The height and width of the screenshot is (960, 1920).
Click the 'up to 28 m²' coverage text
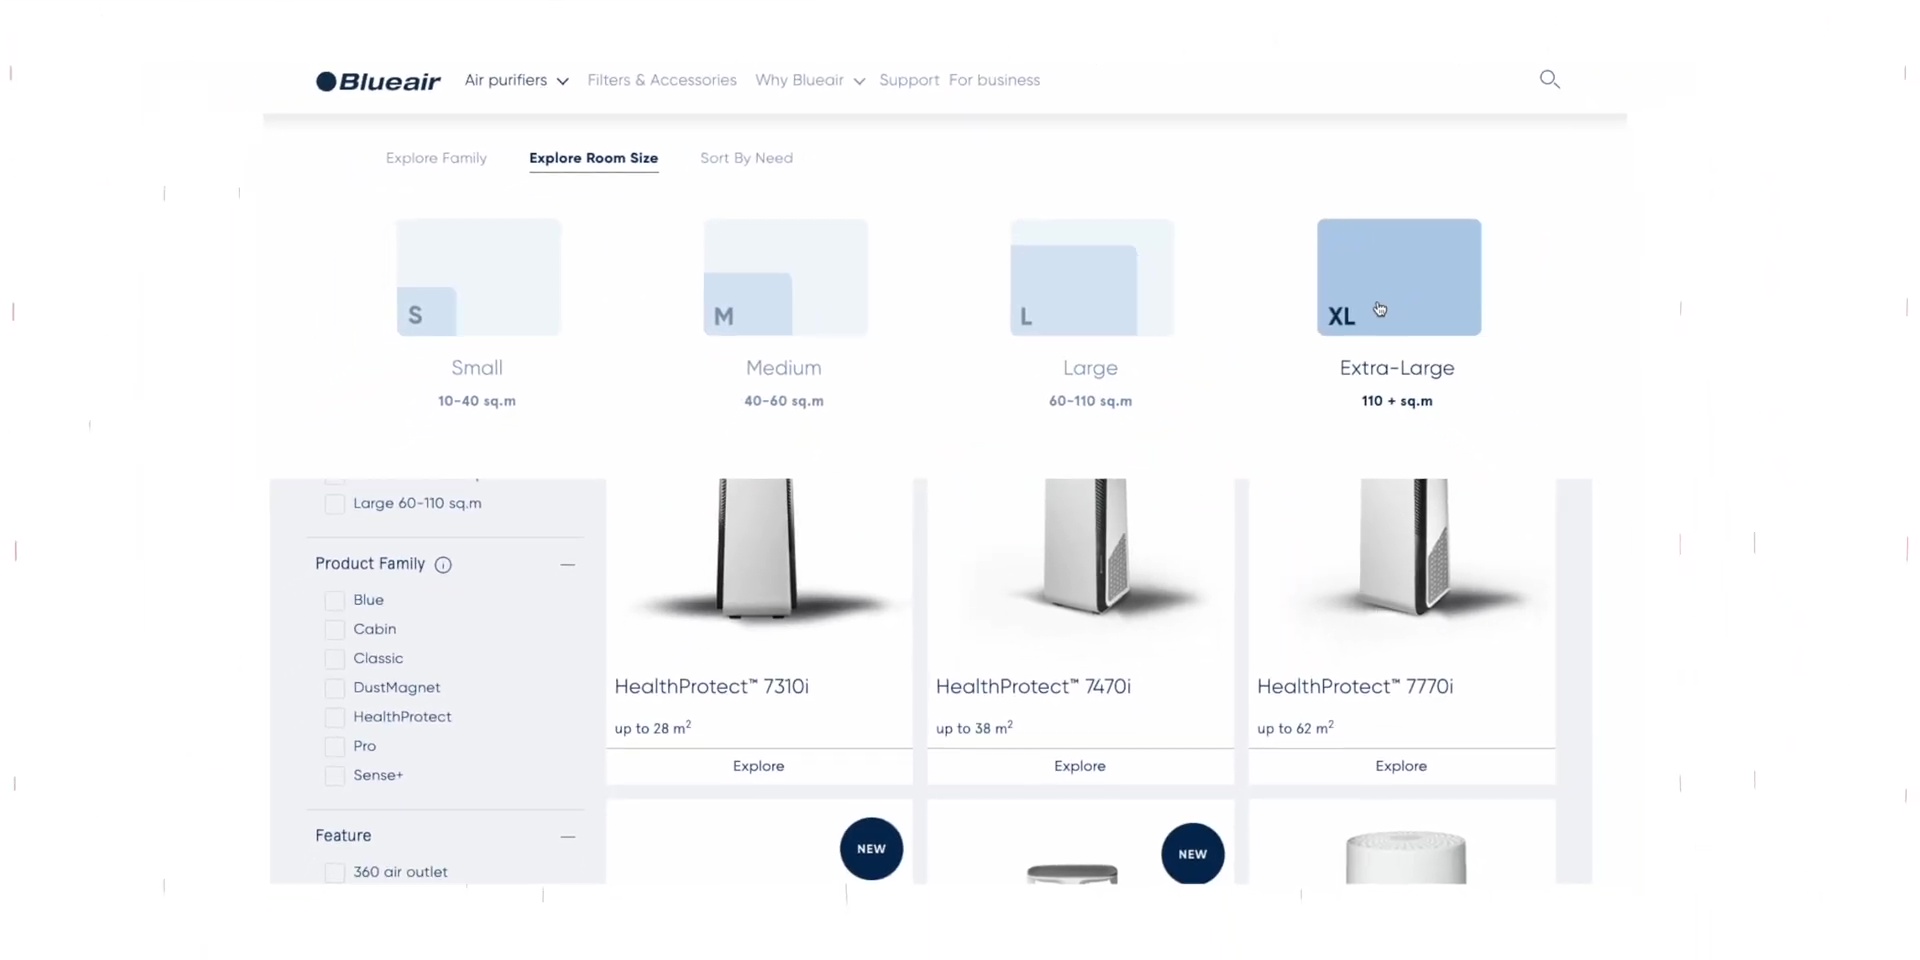653,728
